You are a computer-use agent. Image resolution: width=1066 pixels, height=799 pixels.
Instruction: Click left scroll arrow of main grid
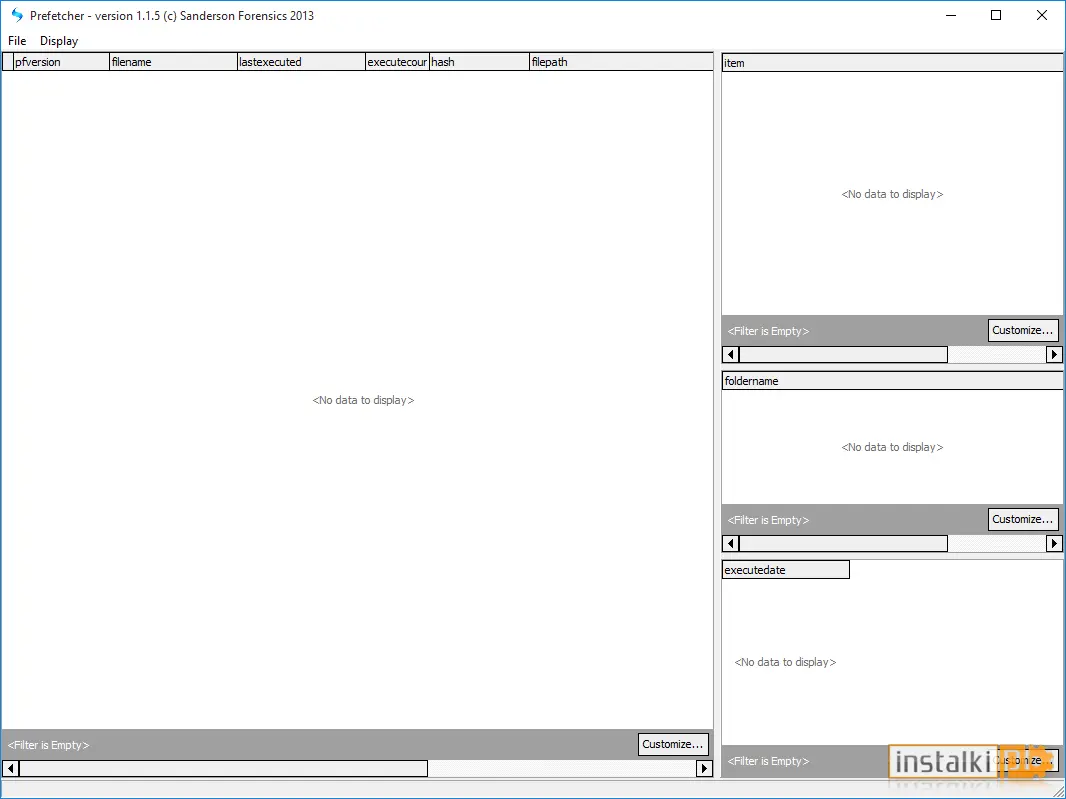coord(11,768)
